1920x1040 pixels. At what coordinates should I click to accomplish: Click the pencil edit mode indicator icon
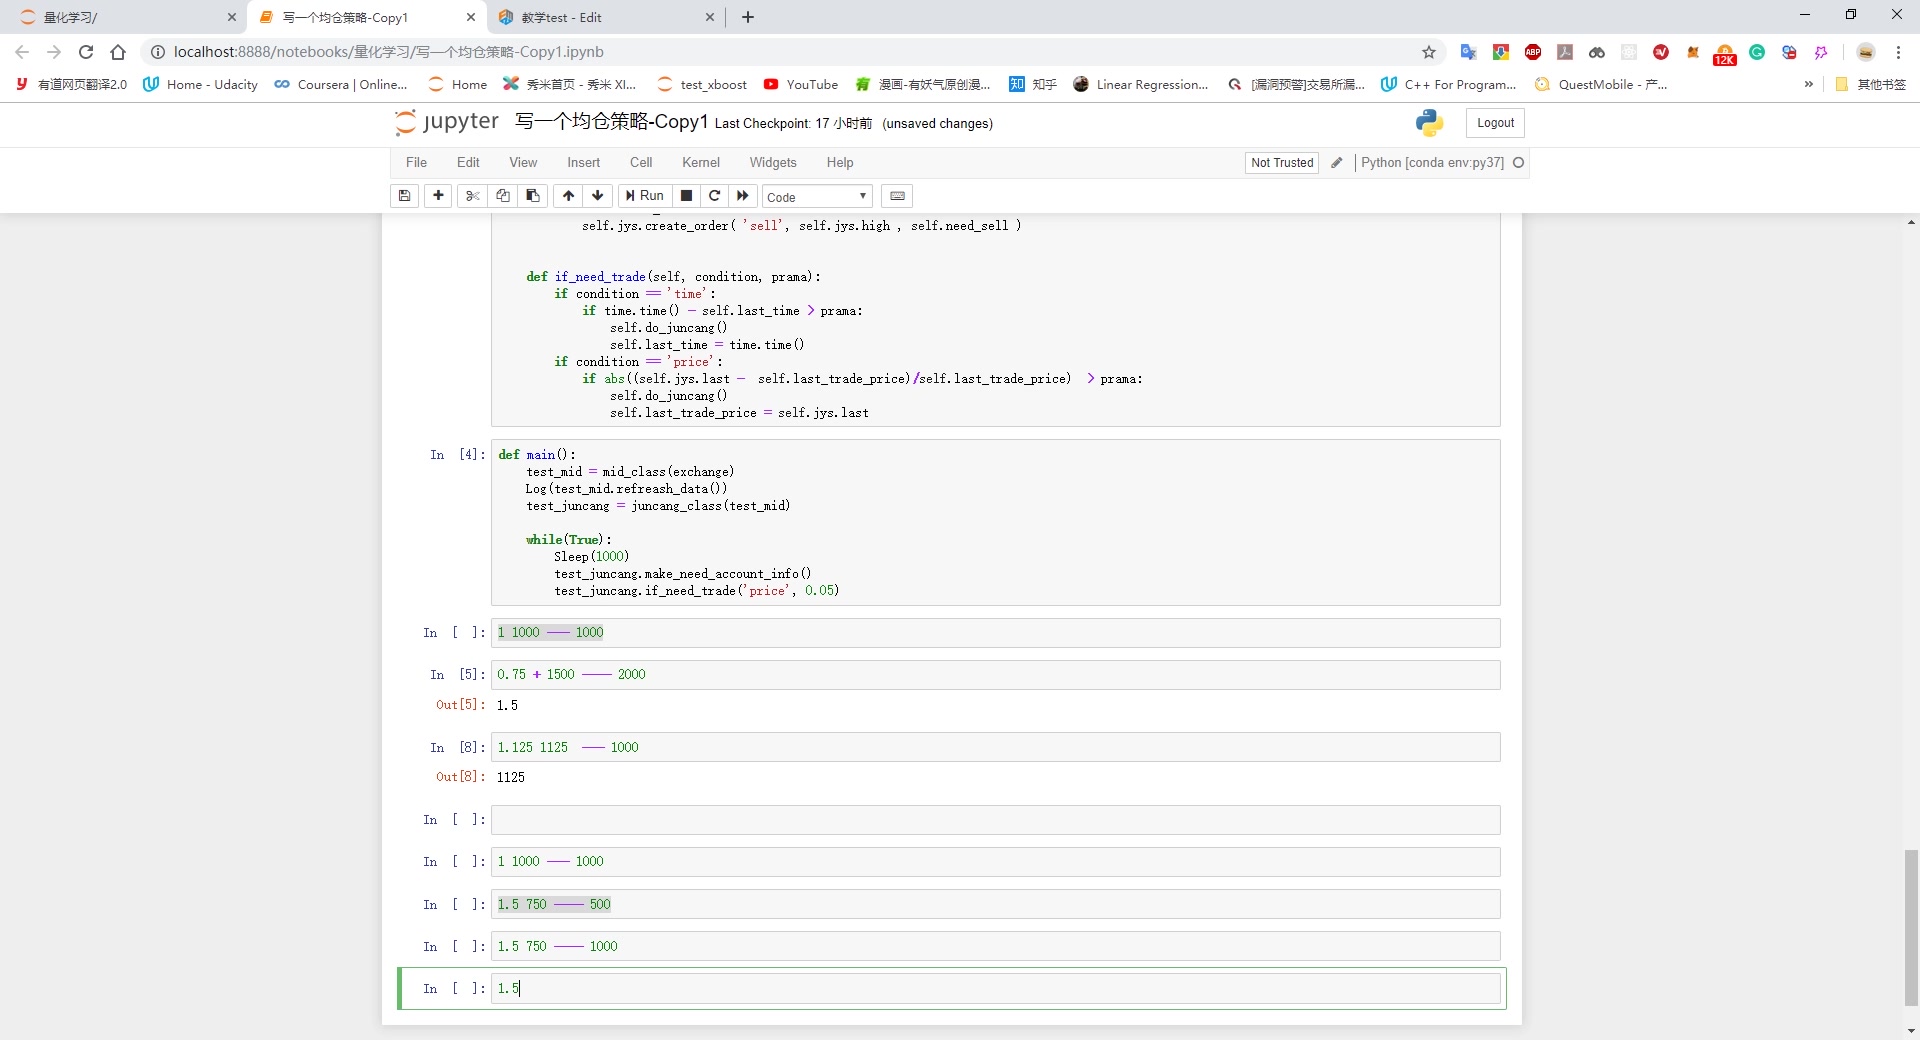point(1336,163)
